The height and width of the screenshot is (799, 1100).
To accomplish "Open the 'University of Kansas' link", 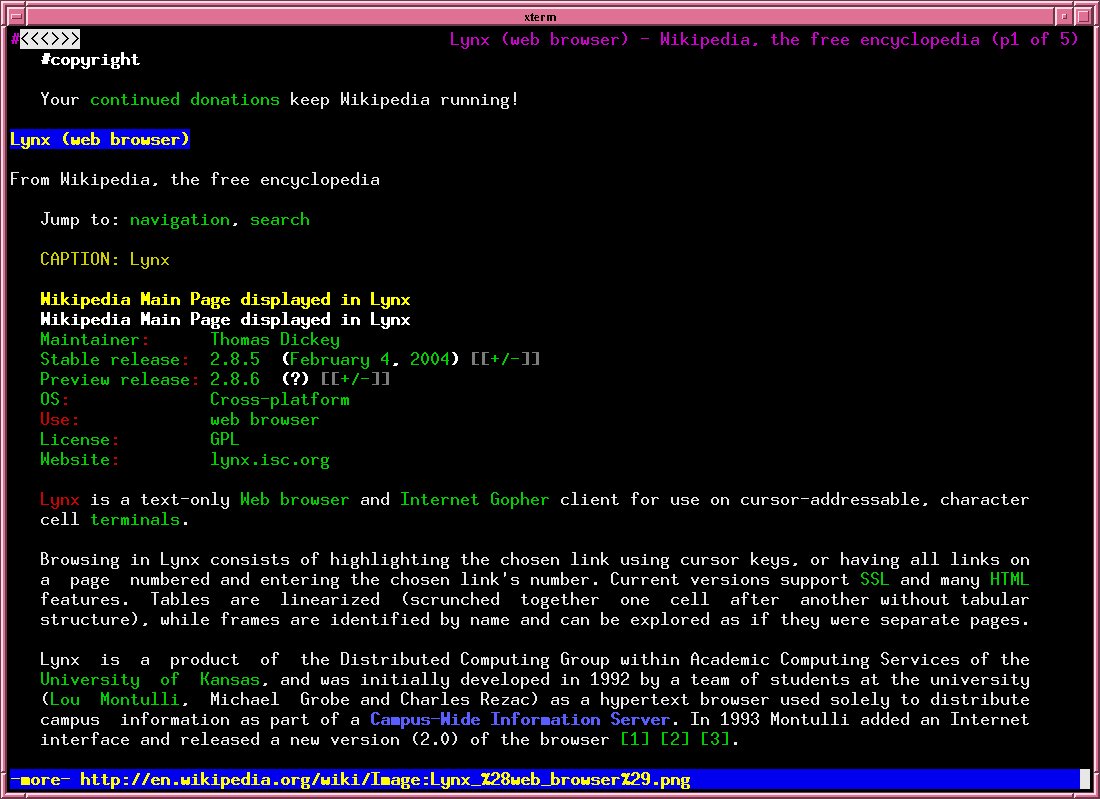I will [149, 679].
